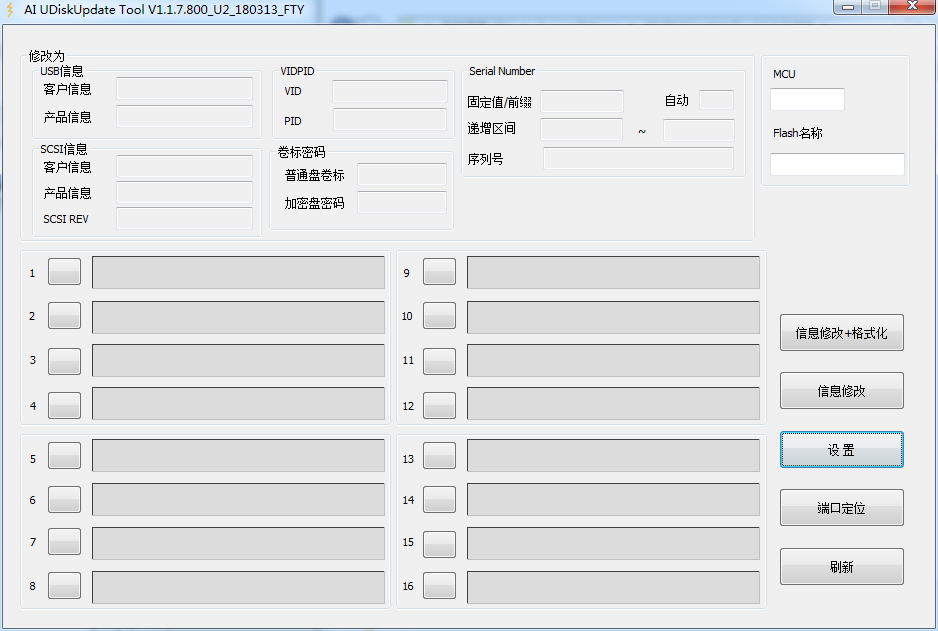Click port 6 status indicator
938x631 pixels.
pyautogui.click(x=64, y=499)
